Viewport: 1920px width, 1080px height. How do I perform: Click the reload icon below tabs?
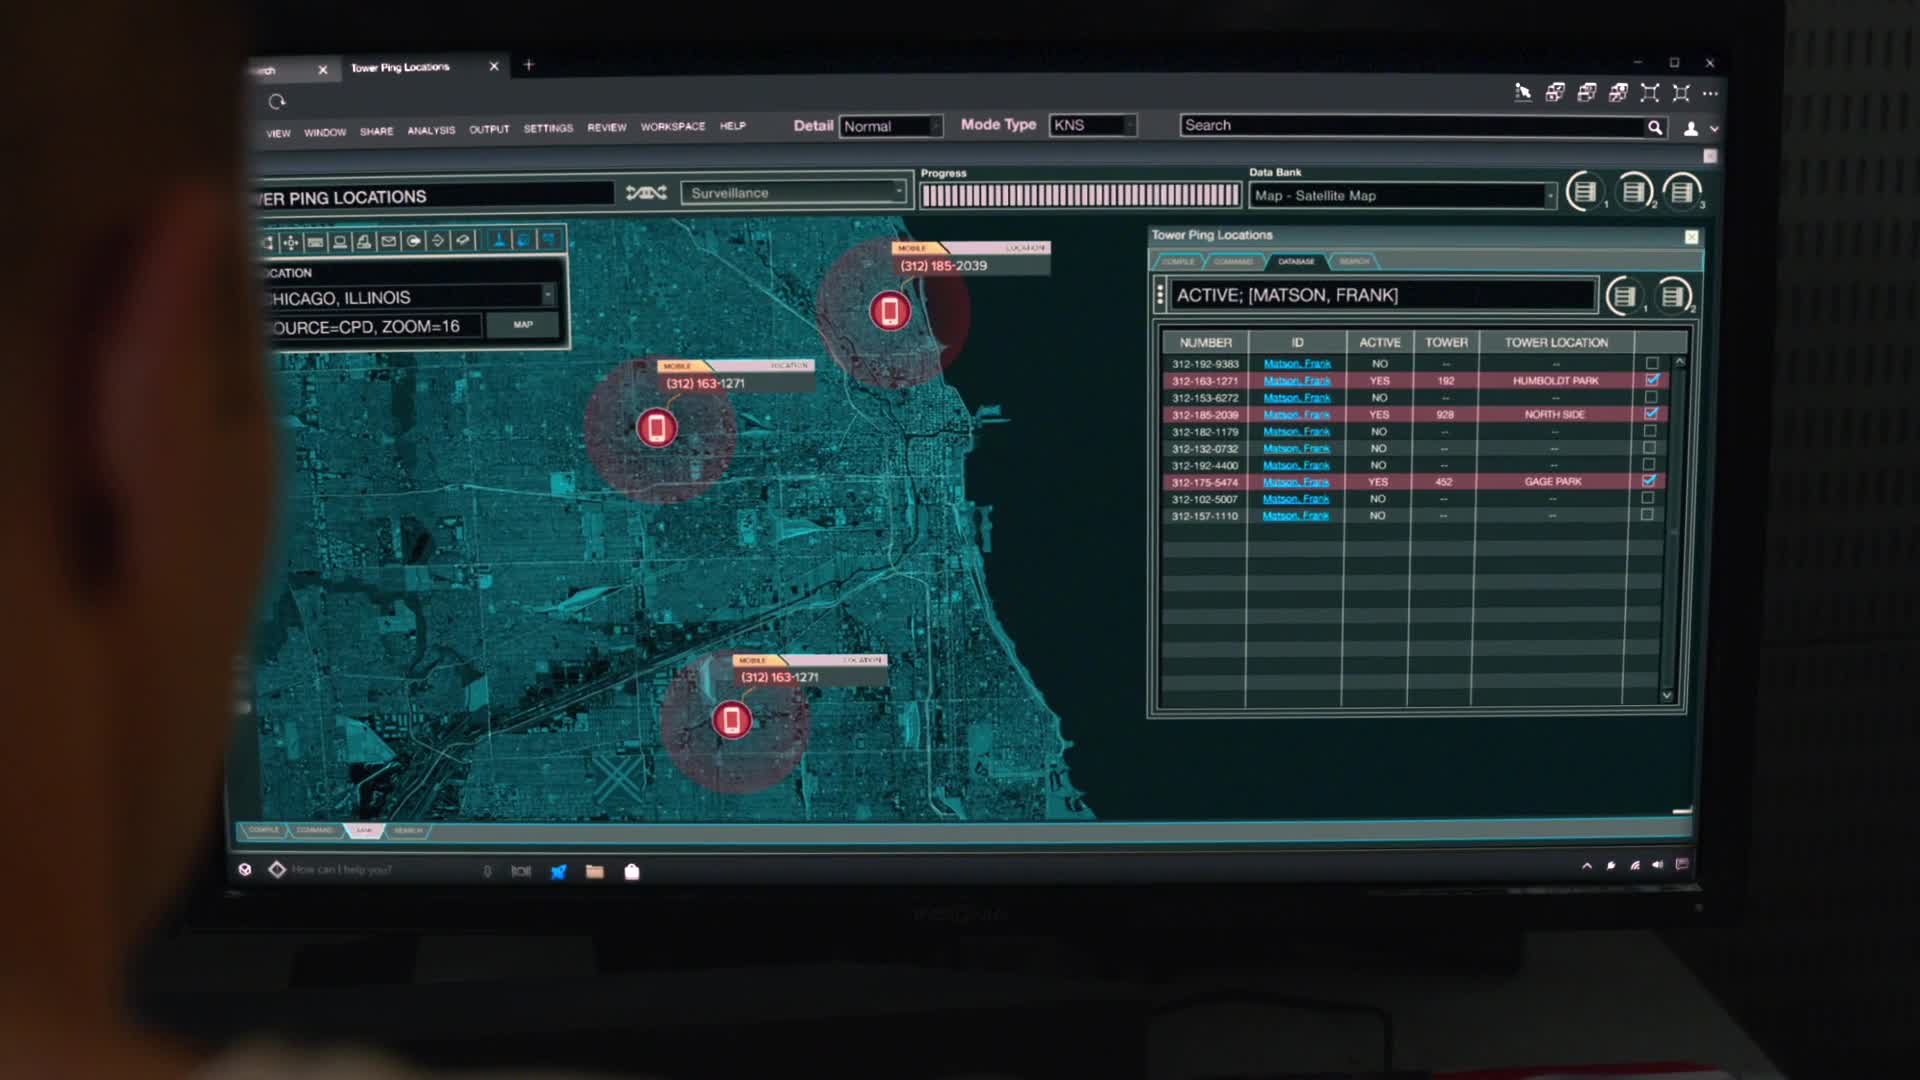pyautogui.click(x=277, y=101)
